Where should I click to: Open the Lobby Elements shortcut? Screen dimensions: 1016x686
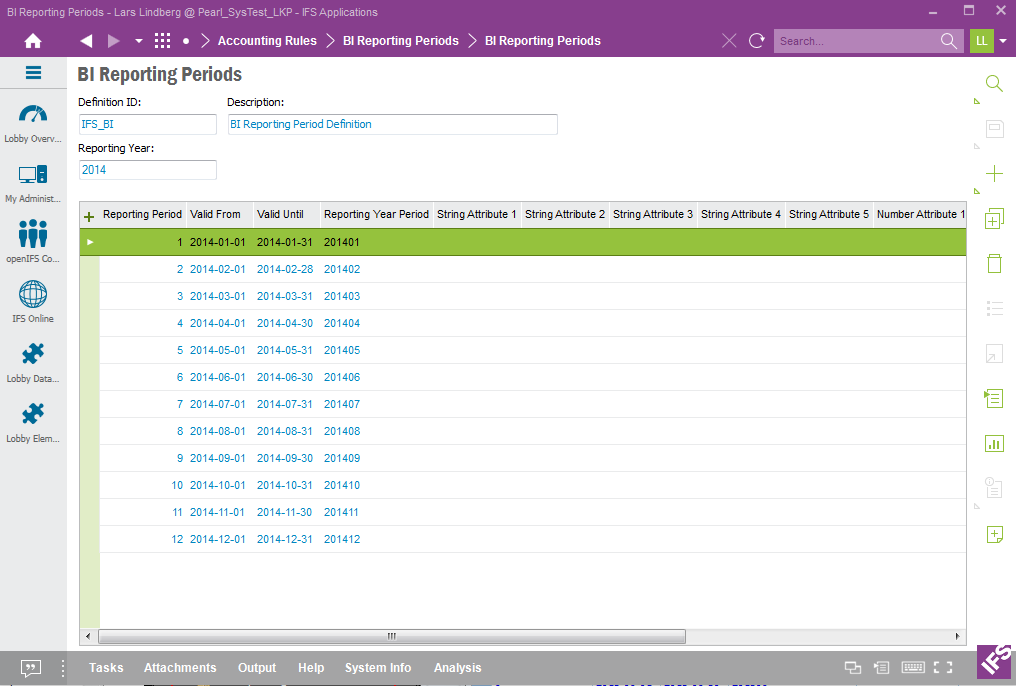pyautogui.click(x=33, y=423)
